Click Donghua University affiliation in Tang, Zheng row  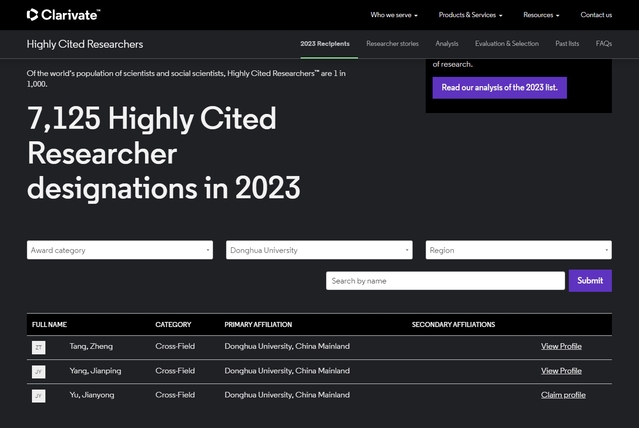coord(287,346)
